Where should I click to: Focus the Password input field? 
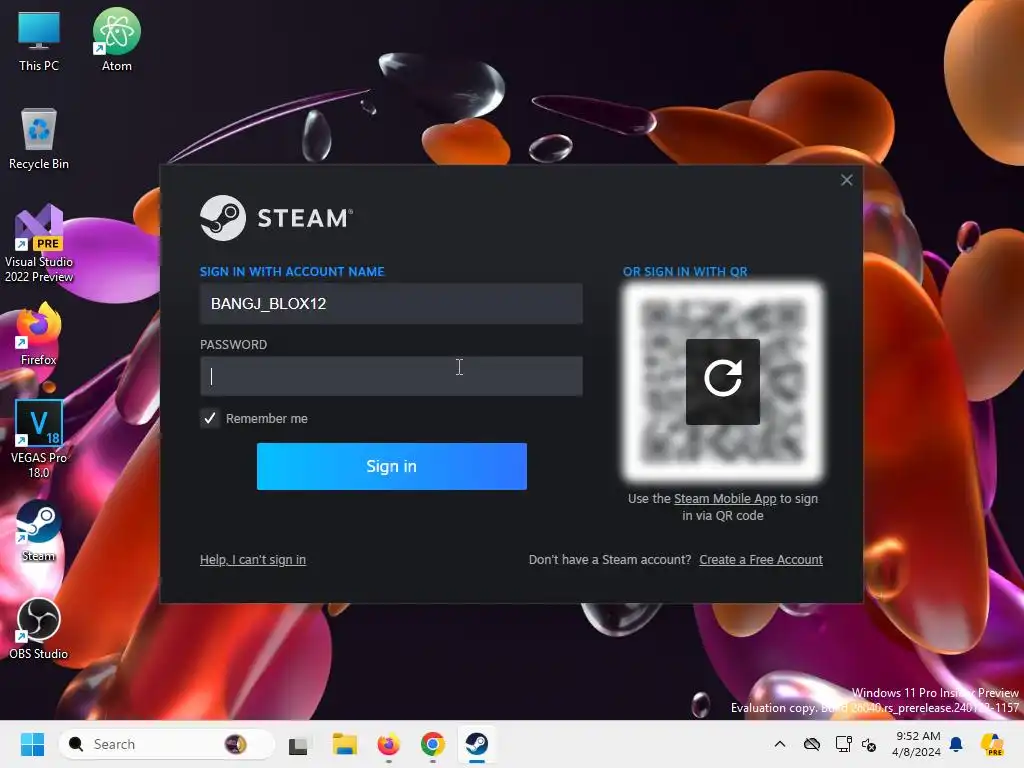(x=391, y=376)
